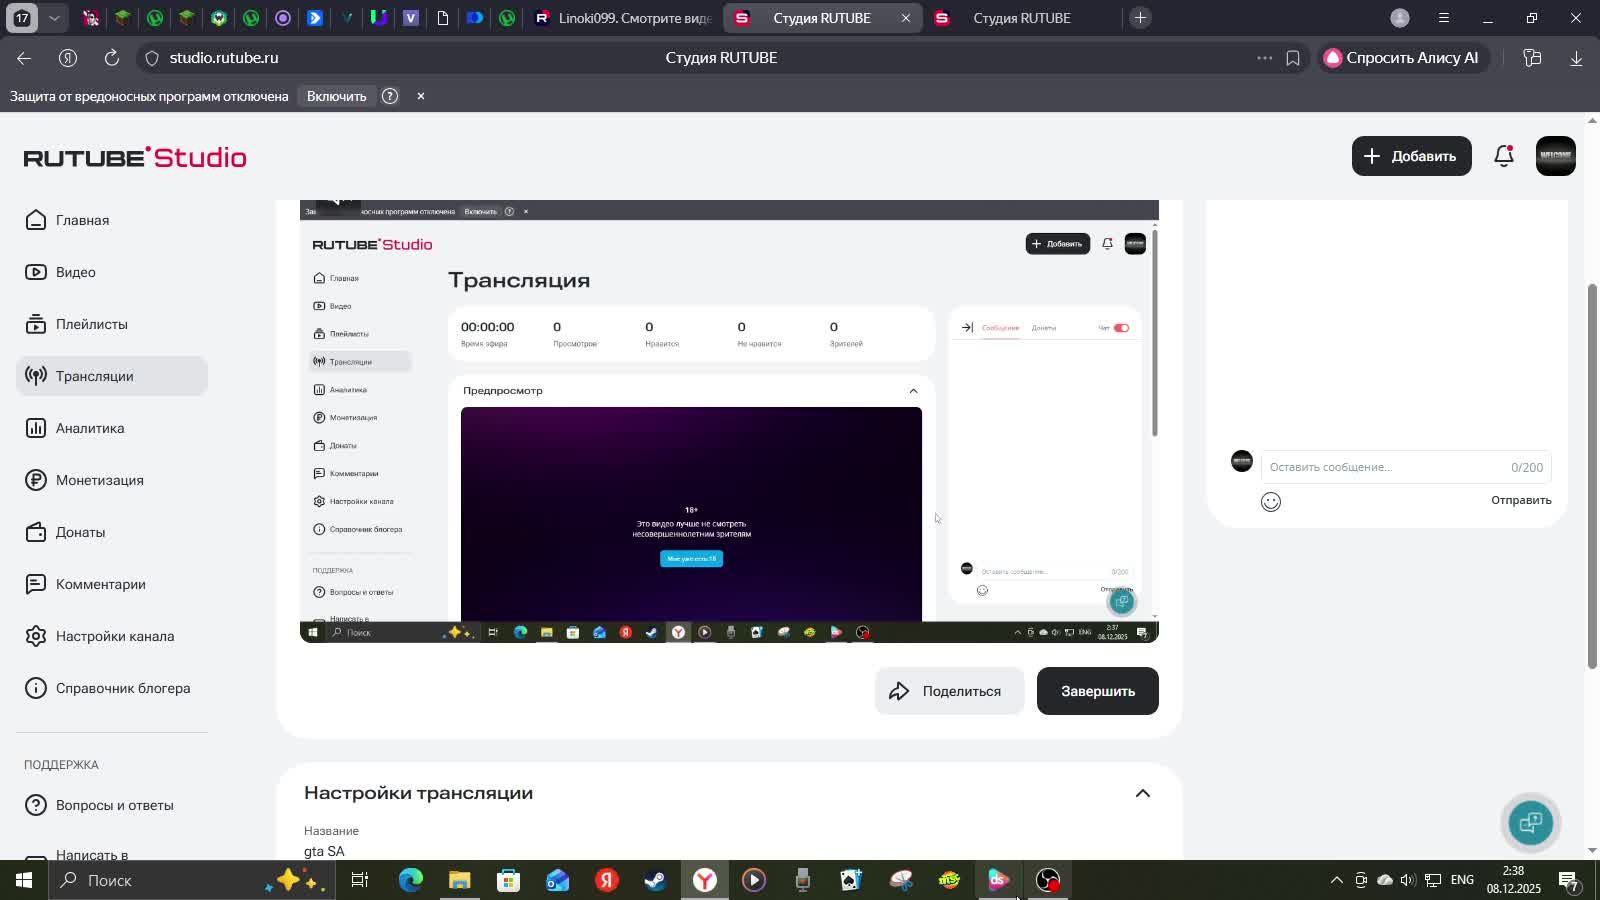This screenshot has height=900, width=1600.
Task: Show hidden system tray icons
Action: pos(1336,880)
